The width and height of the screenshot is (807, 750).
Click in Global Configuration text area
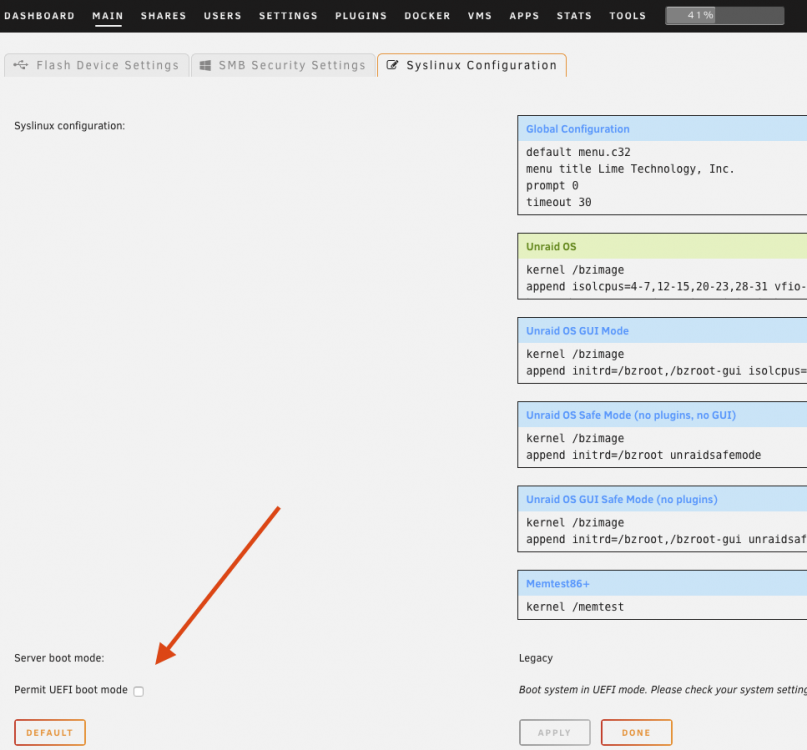click(662, 177)
